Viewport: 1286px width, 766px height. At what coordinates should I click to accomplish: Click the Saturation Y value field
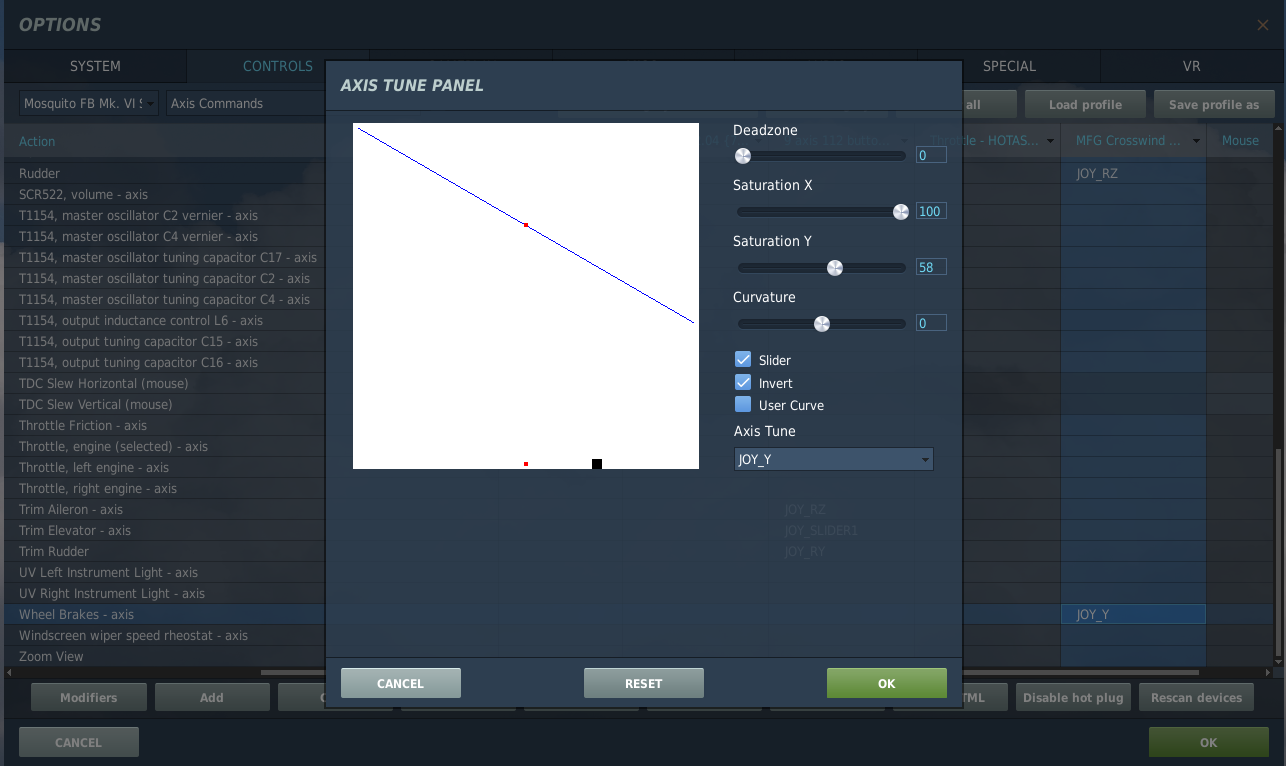(x=931, y=267)
